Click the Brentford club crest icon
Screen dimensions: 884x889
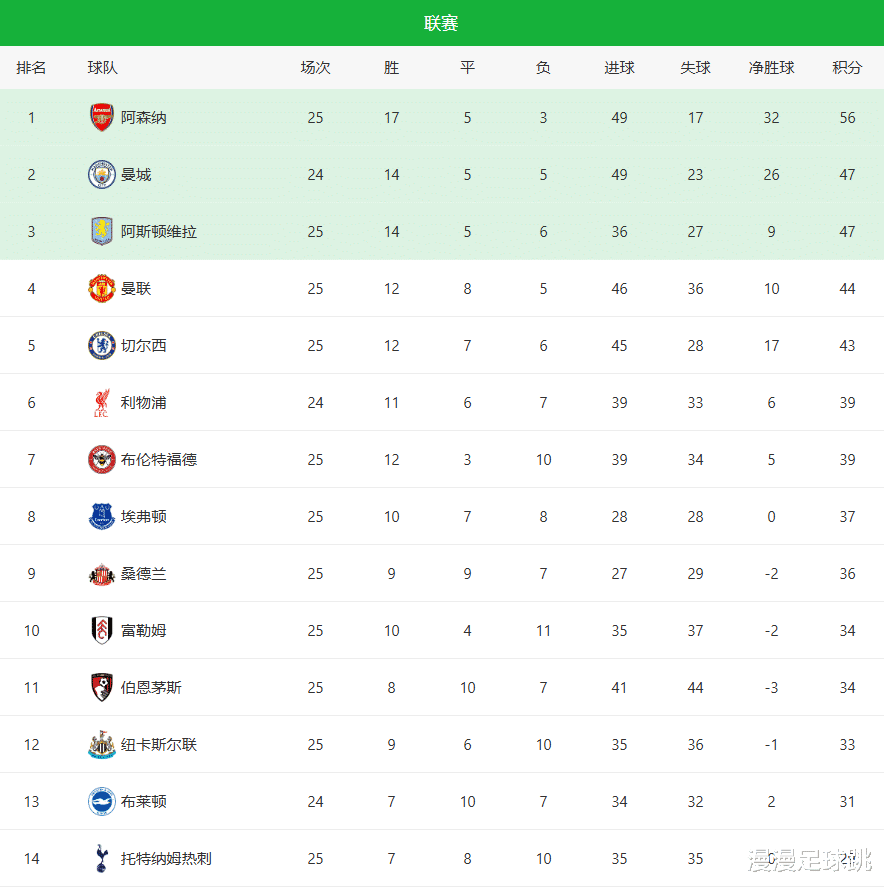(x=102, y=460)
